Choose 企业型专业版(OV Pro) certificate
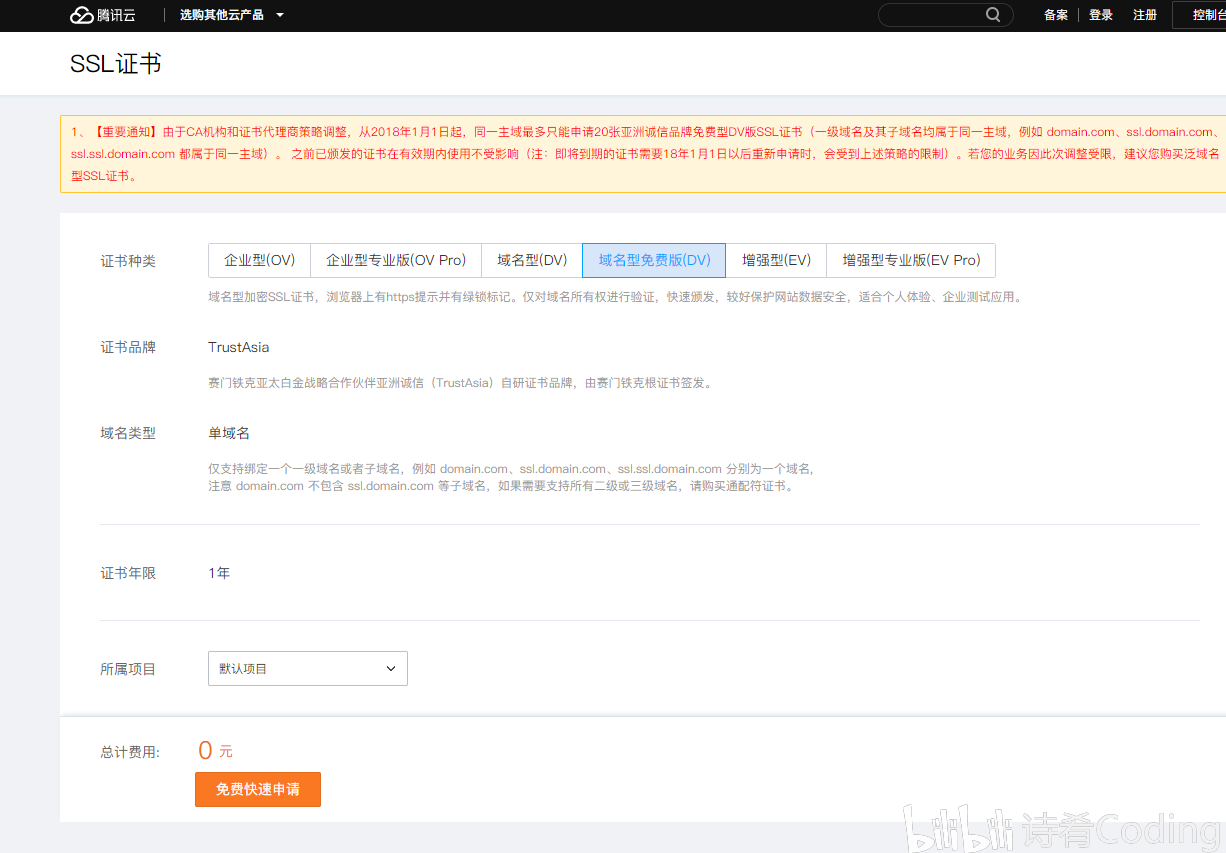Screen dimensions: 1226x853 pos(396,260)
